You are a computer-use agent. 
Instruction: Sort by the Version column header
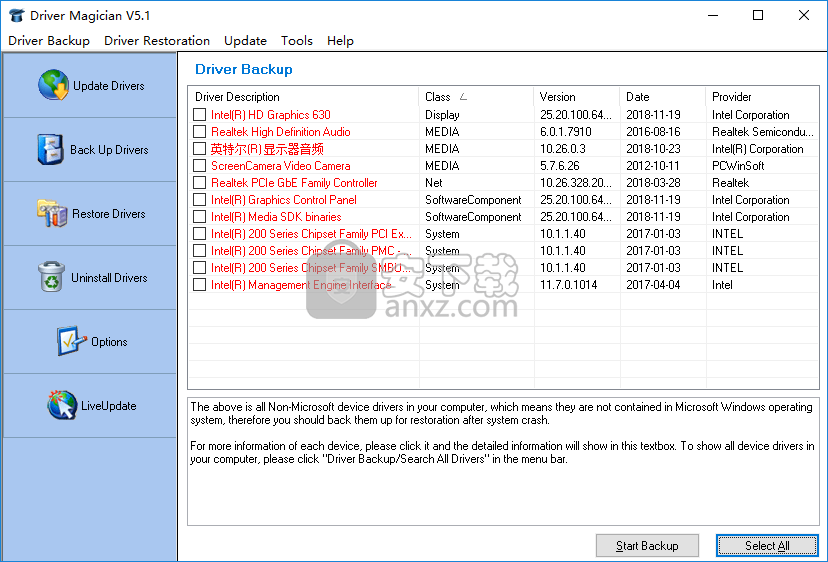[577, 97]
